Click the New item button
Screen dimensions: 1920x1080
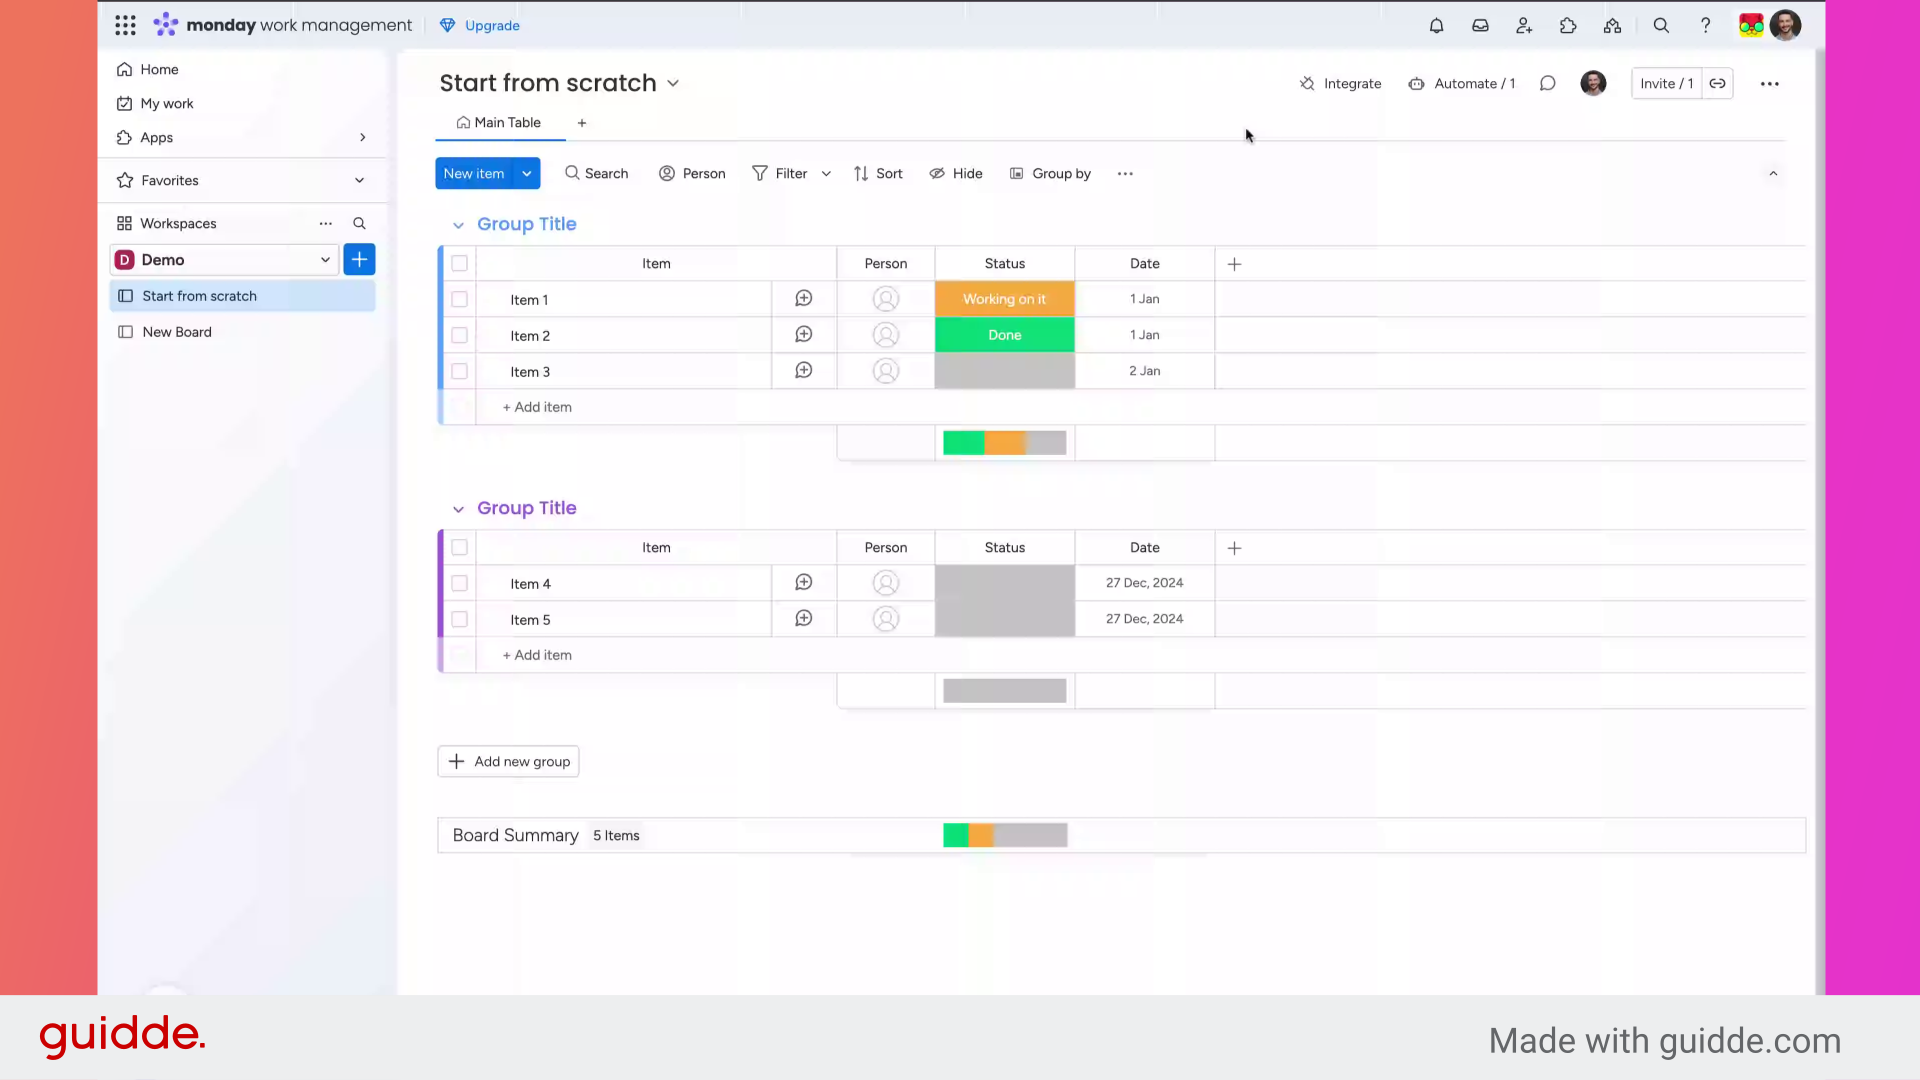click(474, 174)
